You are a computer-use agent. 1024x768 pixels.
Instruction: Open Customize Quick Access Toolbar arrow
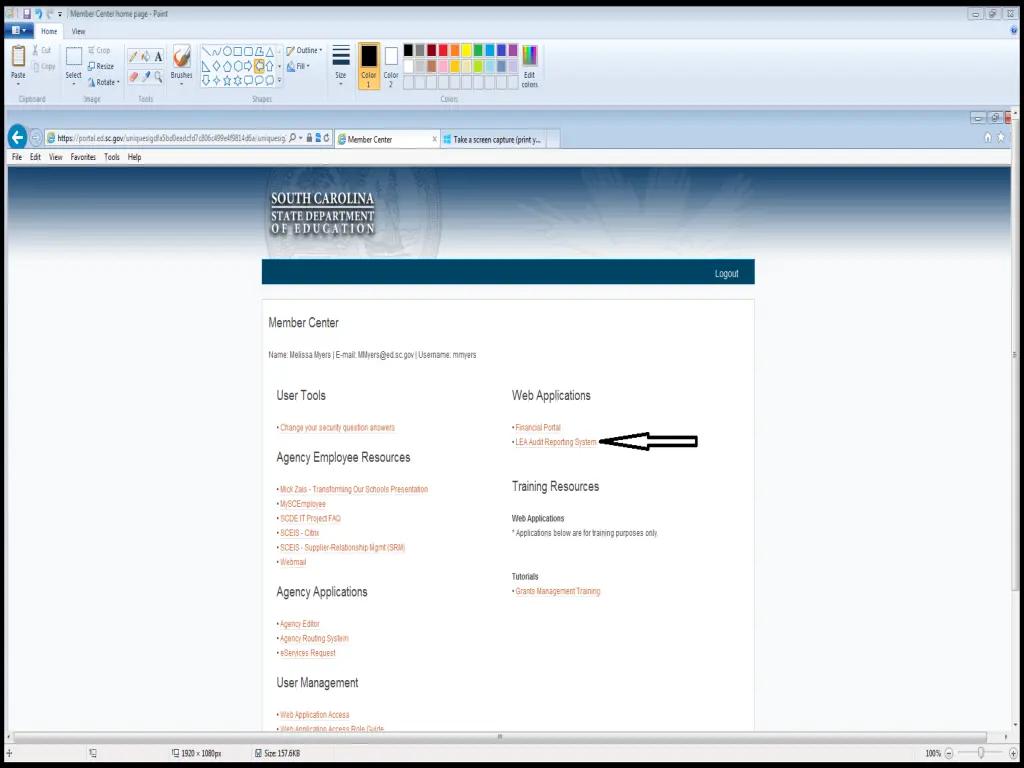pyautogui.click(x=60, y=14)
